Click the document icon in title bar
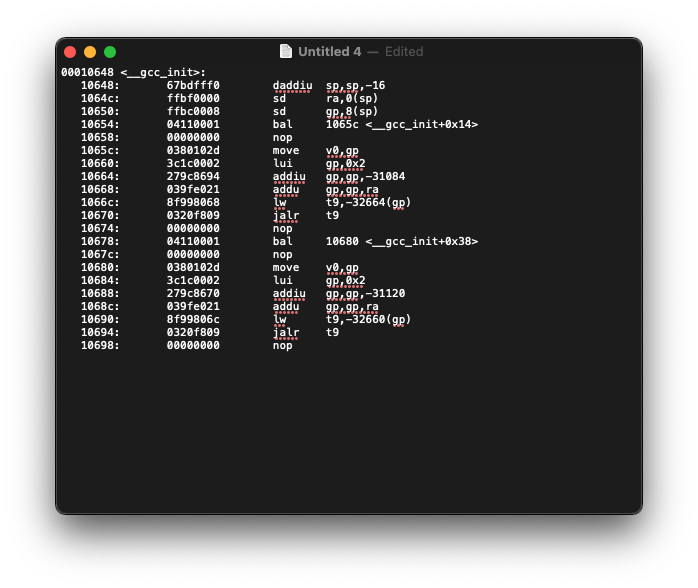The width and height of the screenshot is (698, 588). [x=286, y=52]
